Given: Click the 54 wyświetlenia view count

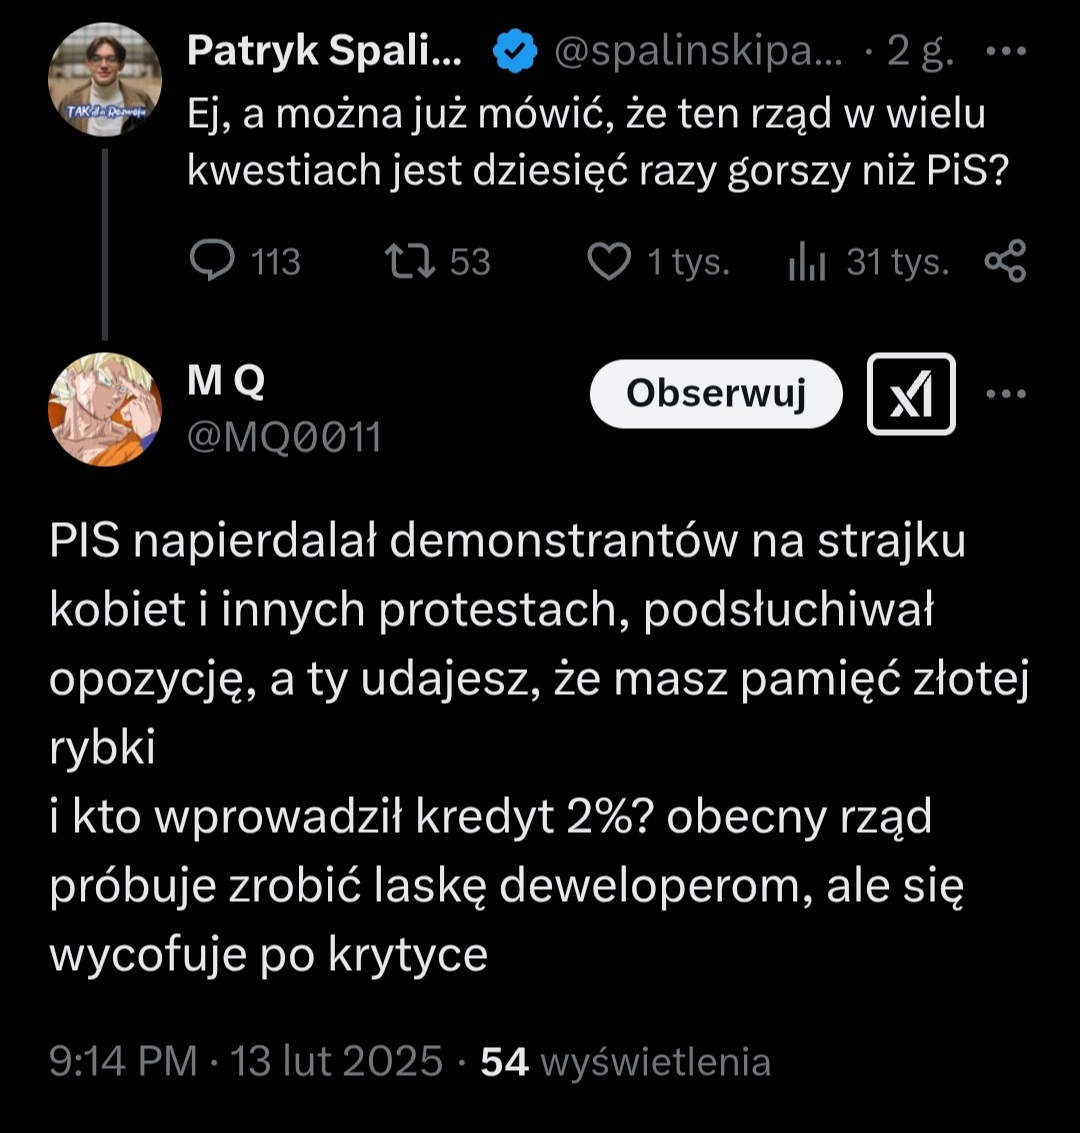Looking at the screenshot, I should 626,1061.
